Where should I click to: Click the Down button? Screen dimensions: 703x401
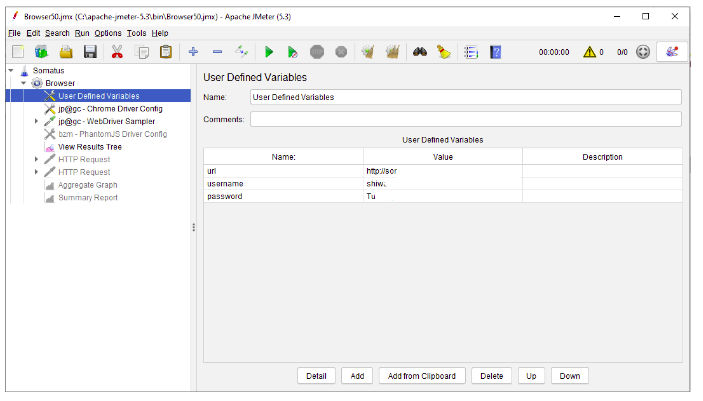coord(570,376)
